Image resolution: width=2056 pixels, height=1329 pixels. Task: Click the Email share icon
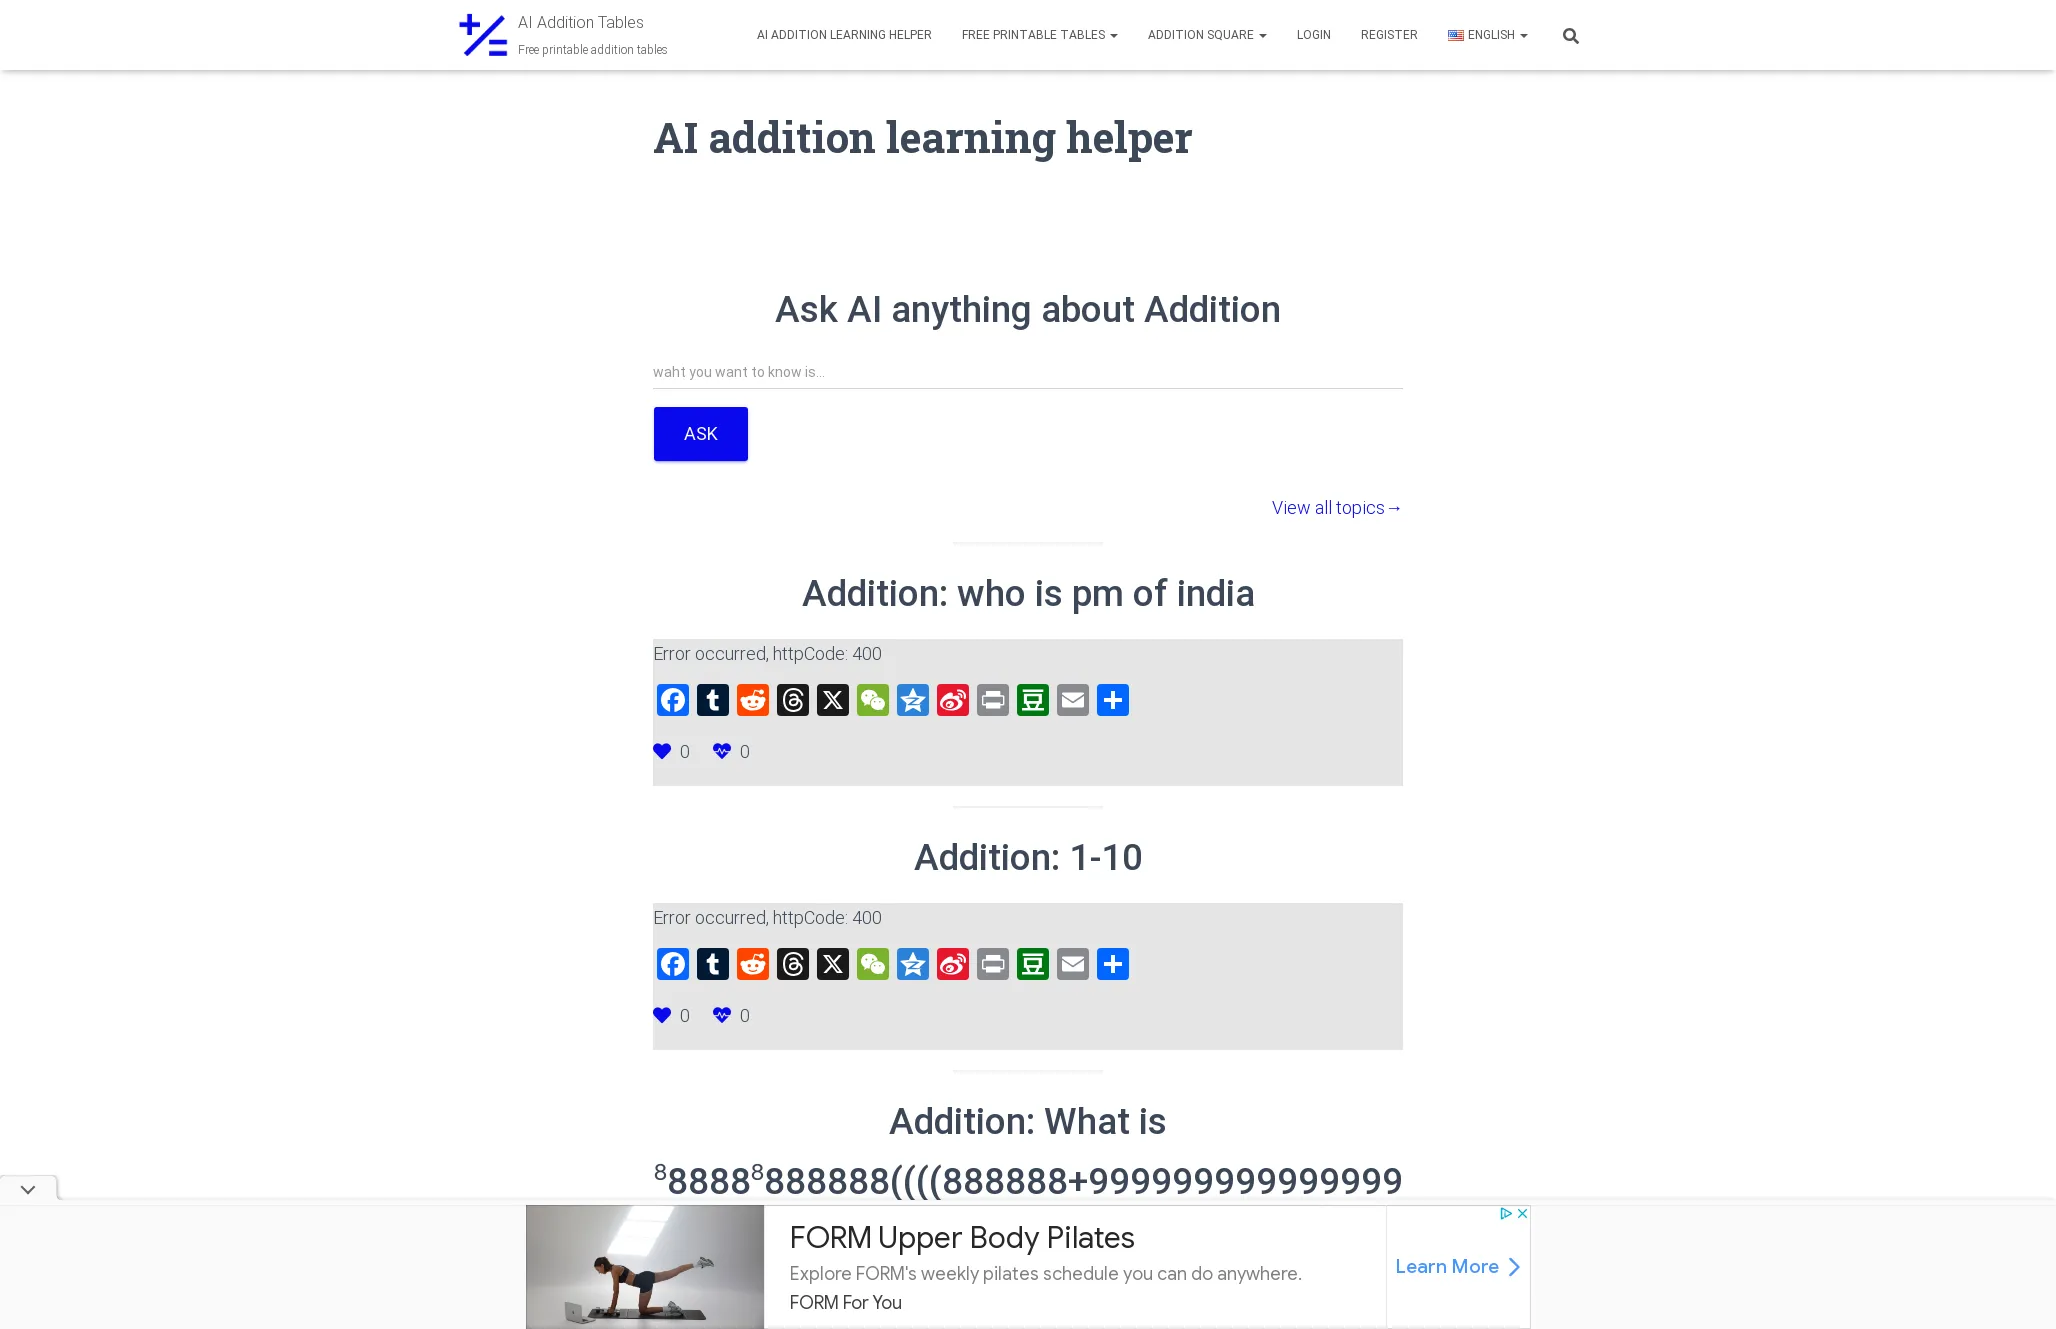pos(1073,700)
